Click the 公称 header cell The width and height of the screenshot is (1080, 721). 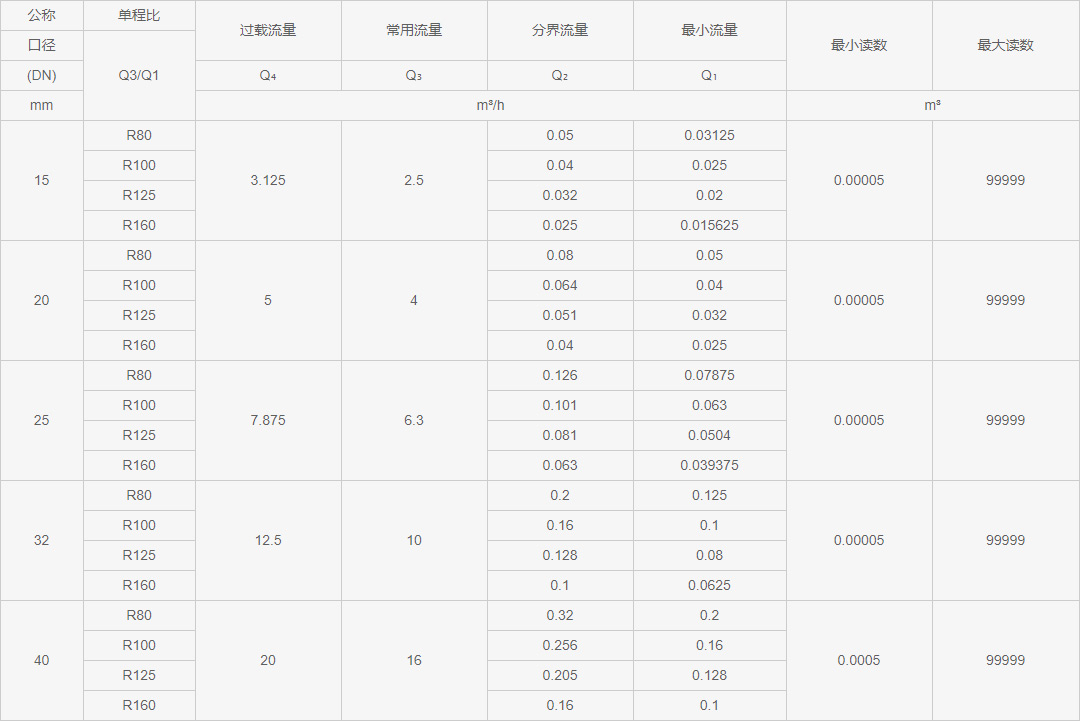pyautogui.click(x=42, y=15)
